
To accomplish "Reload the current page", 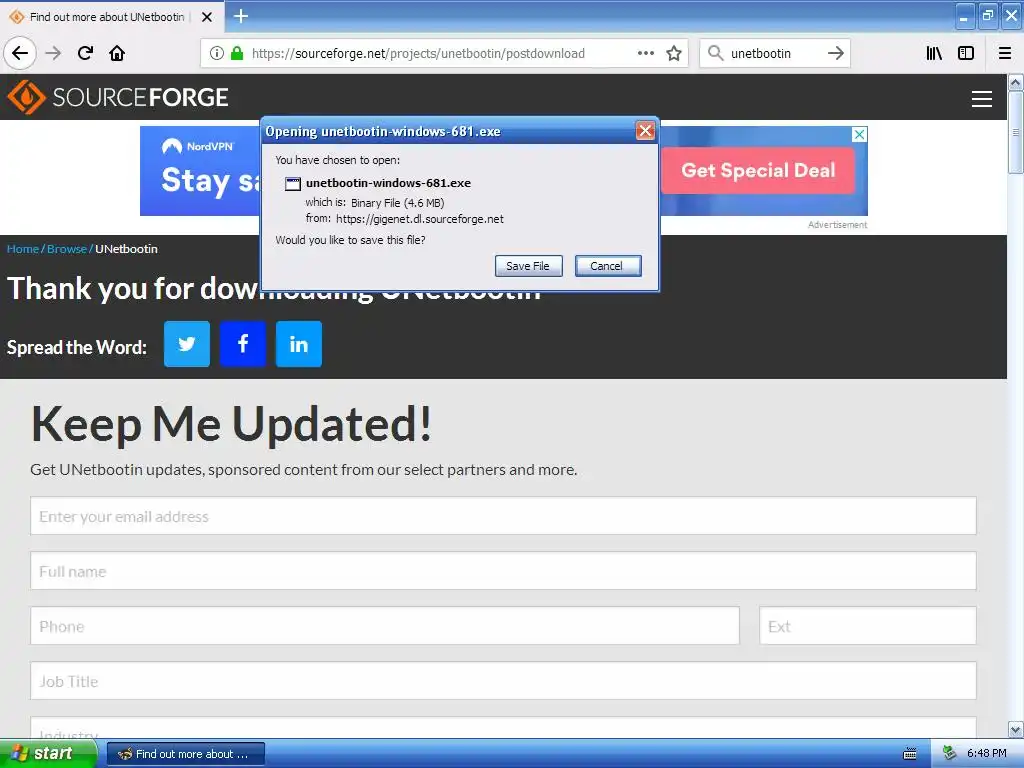I will [85, 53].
